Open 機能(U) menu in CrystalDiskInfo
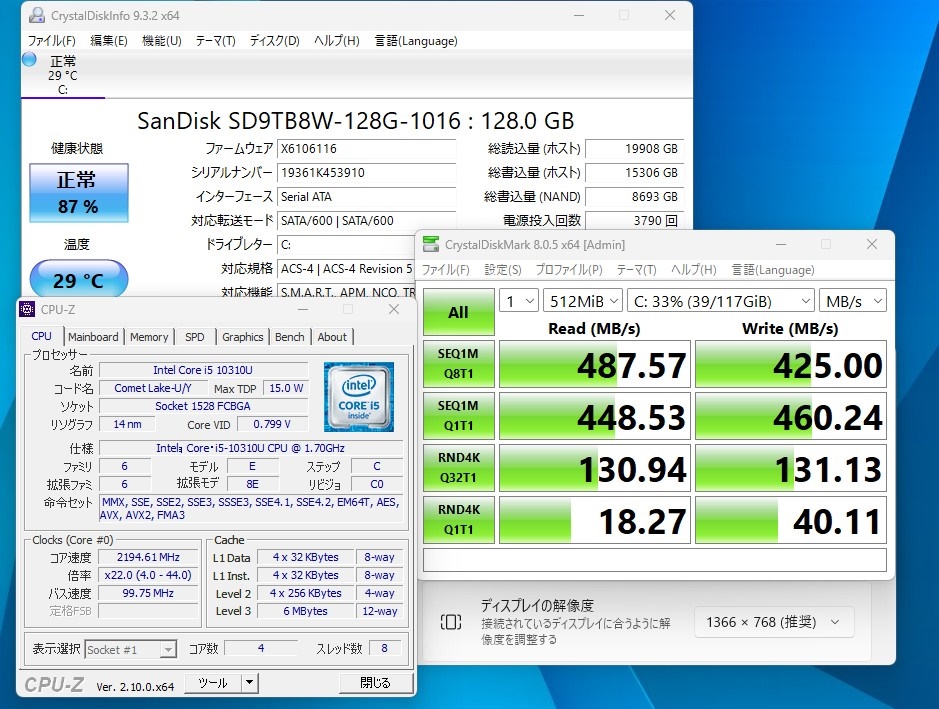 pyautogui.click(x=162, y=41)
